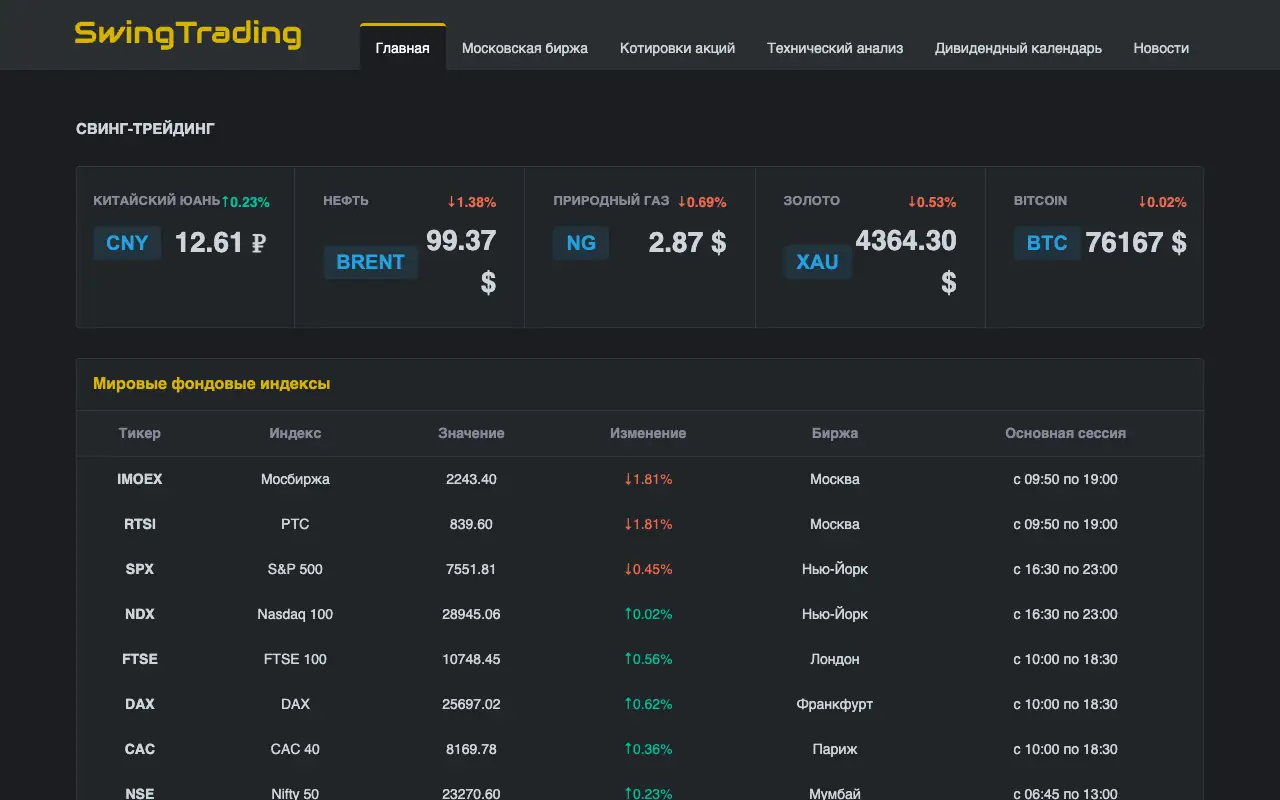Click the XAU ticker badge

817,262
